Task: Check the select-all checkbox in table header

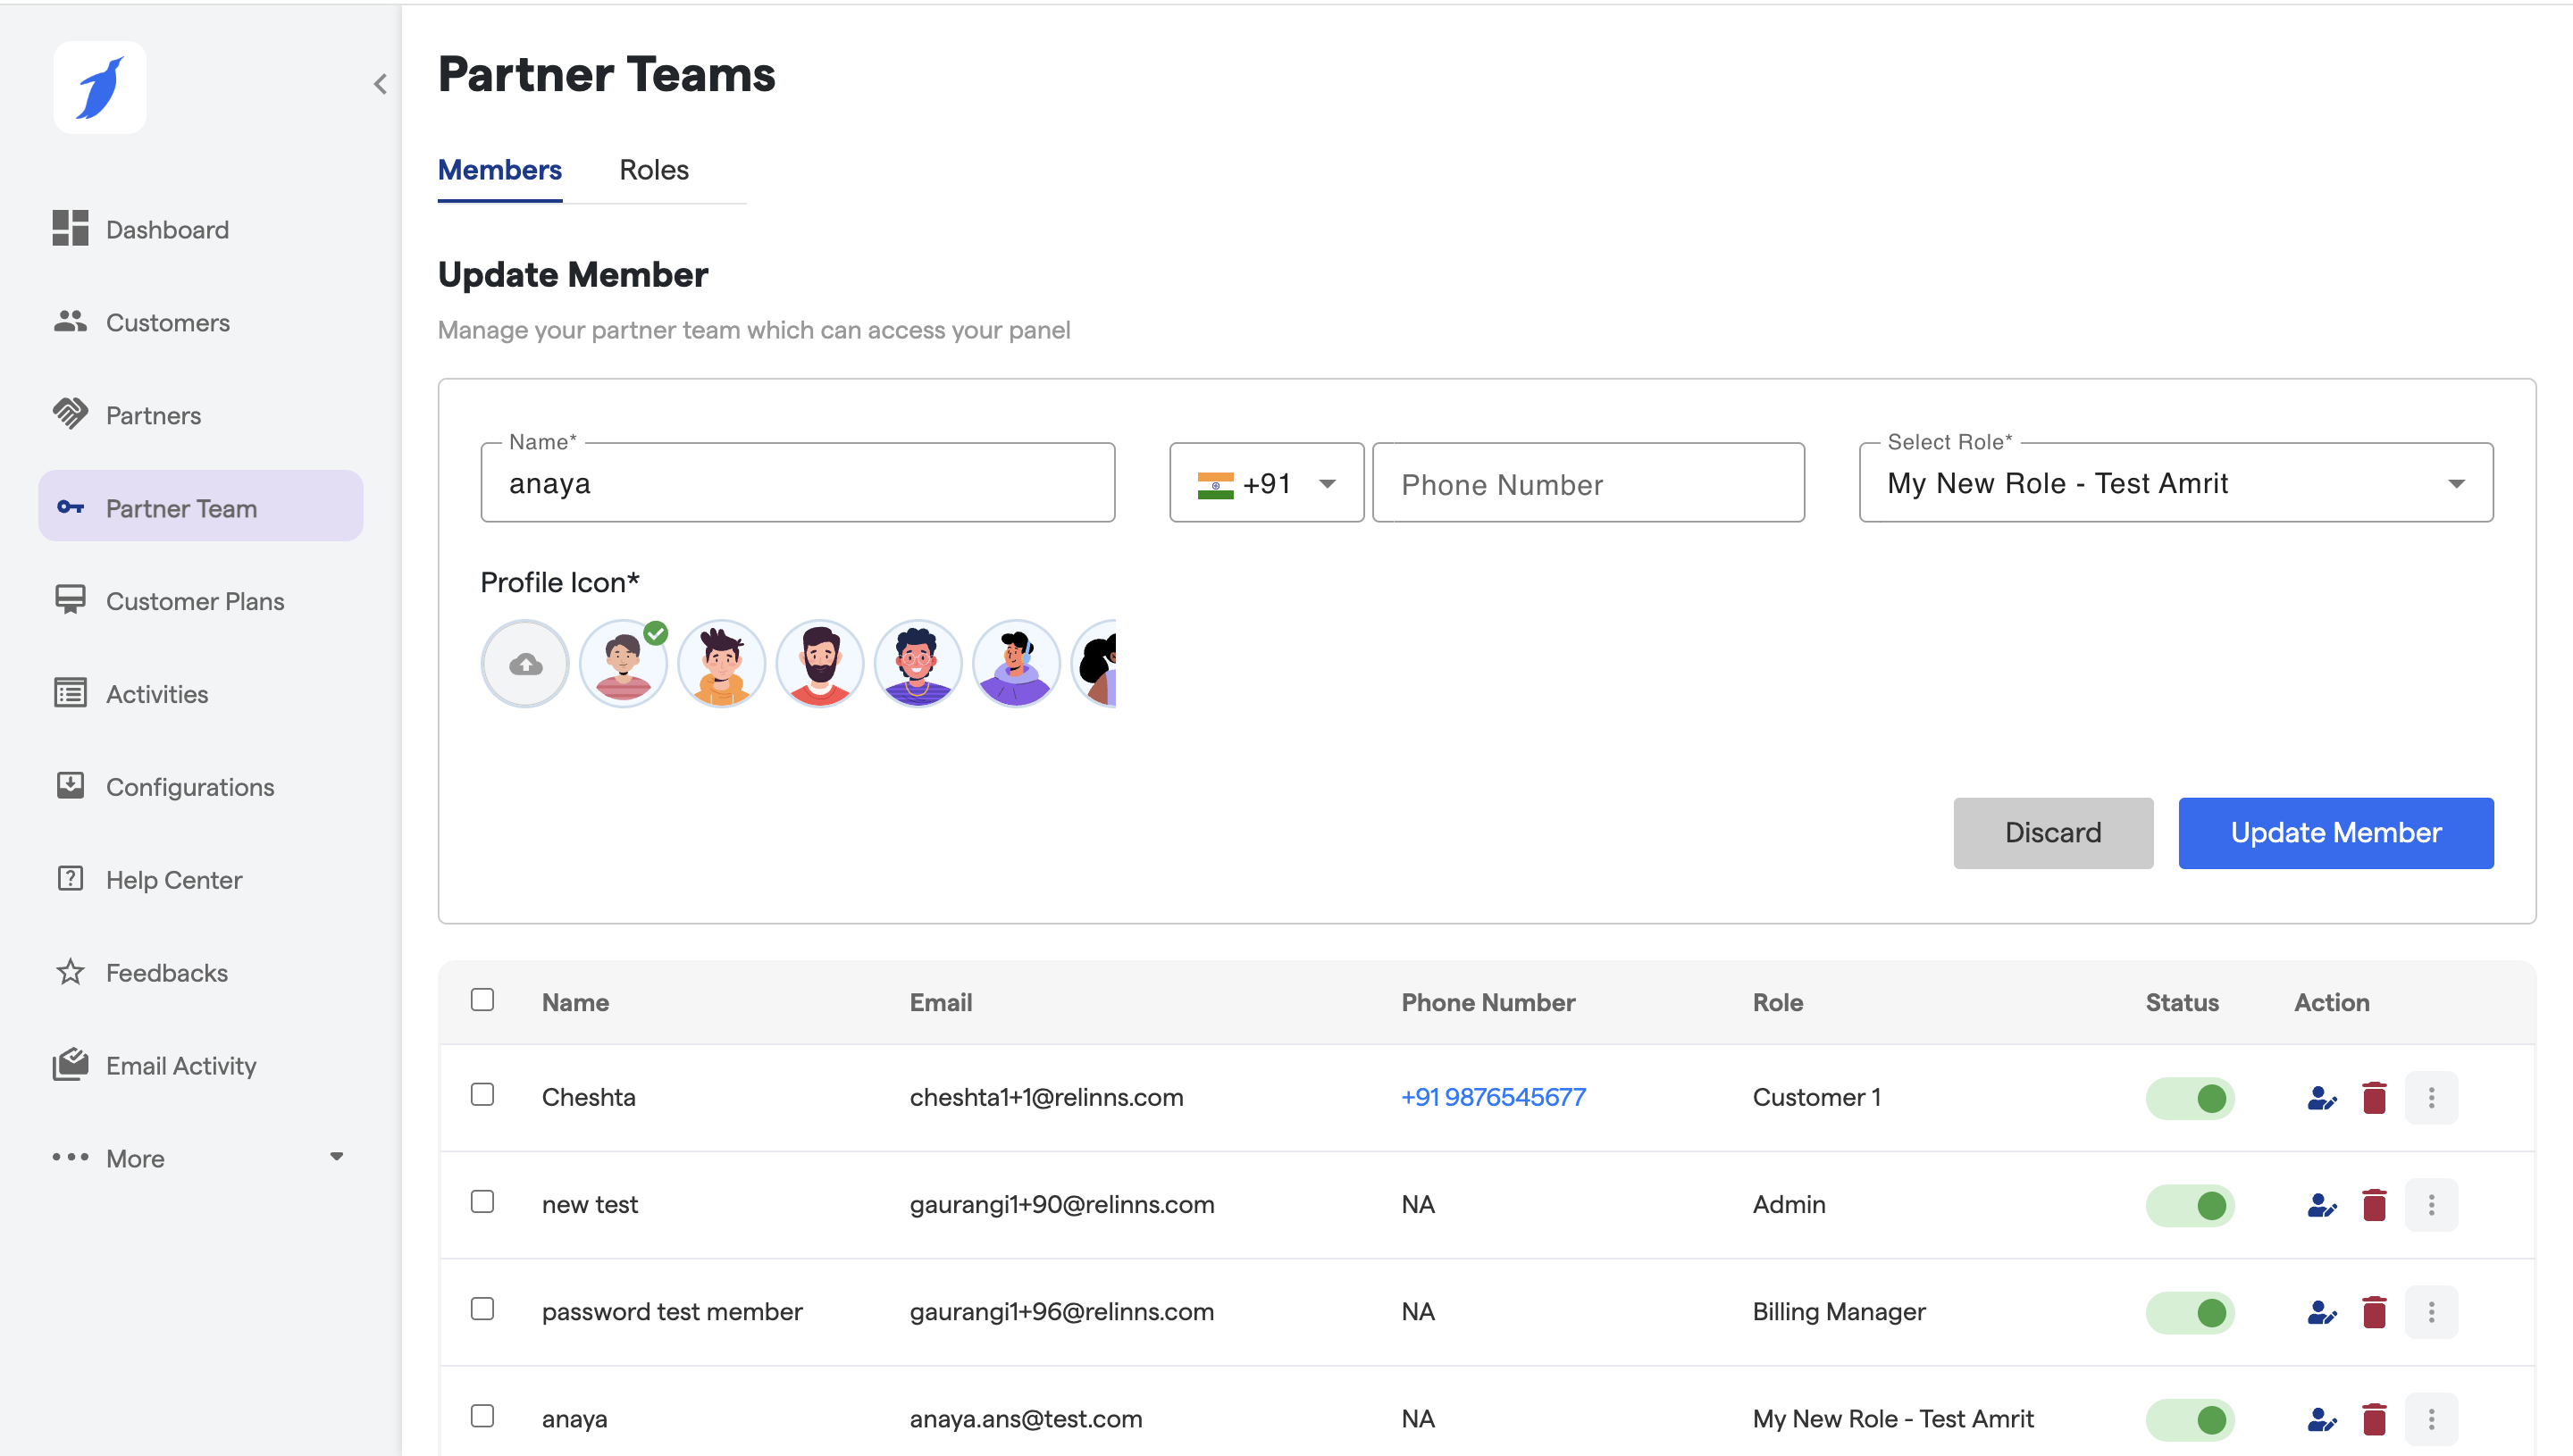Action: tap(483, 1000)
